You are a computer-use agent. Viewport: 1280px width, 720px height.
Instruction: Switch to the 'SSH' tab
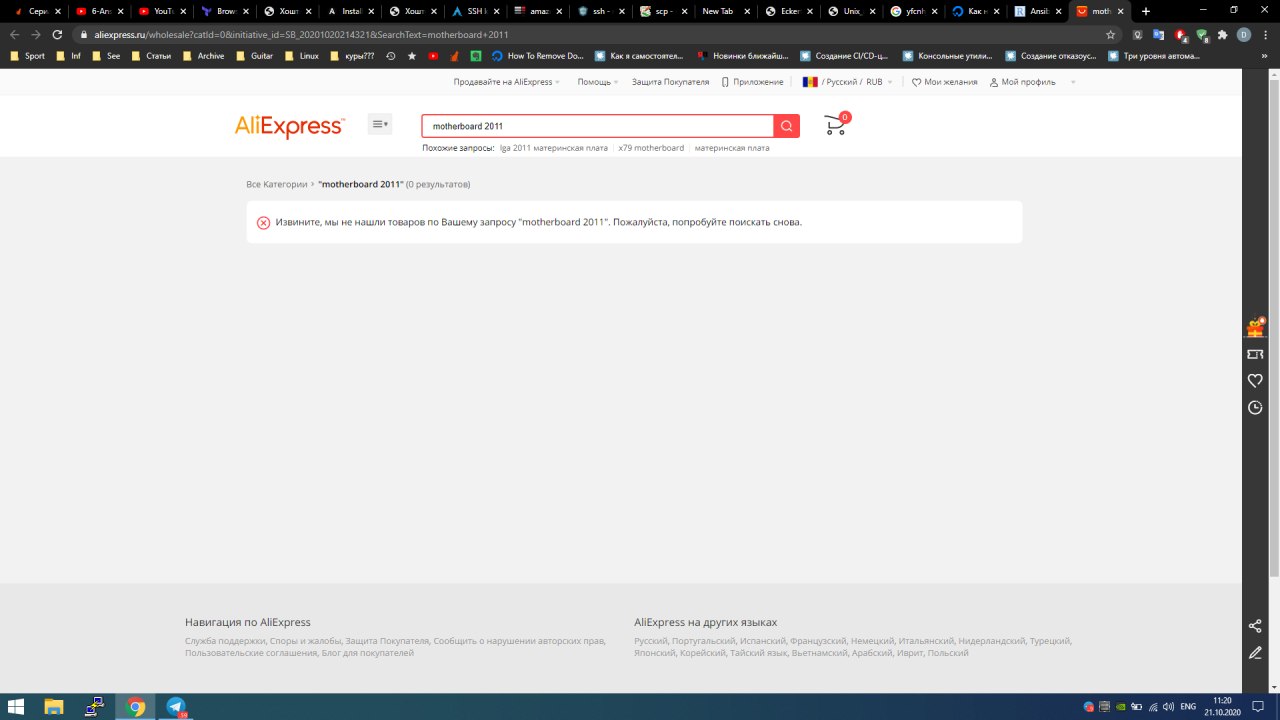475,11
